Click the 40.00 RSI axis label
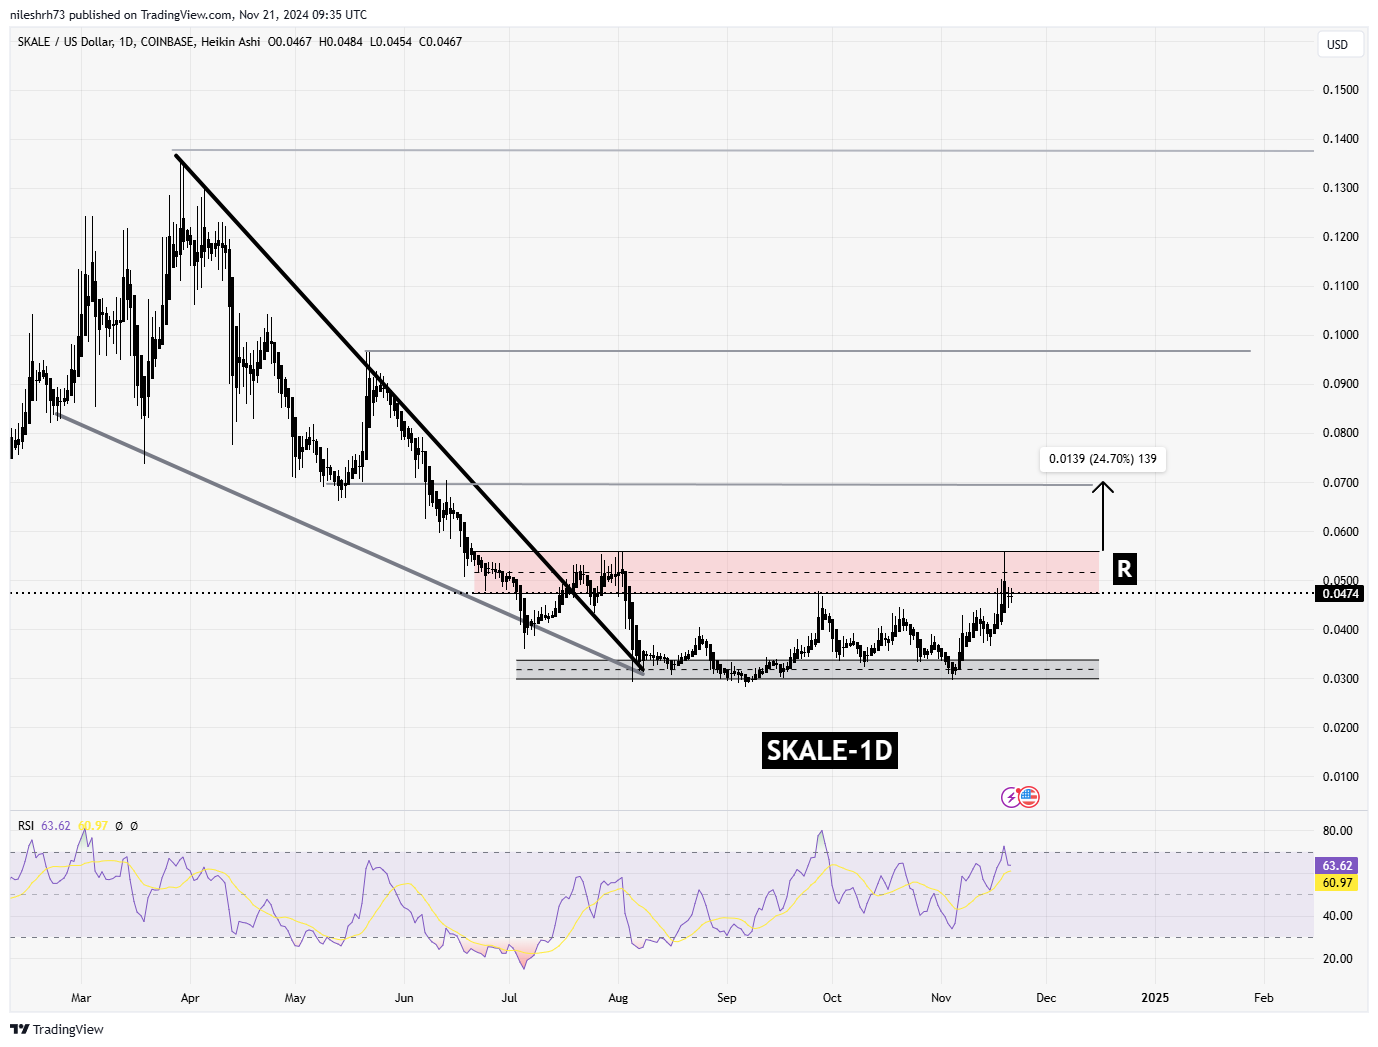 (1337, 916)
